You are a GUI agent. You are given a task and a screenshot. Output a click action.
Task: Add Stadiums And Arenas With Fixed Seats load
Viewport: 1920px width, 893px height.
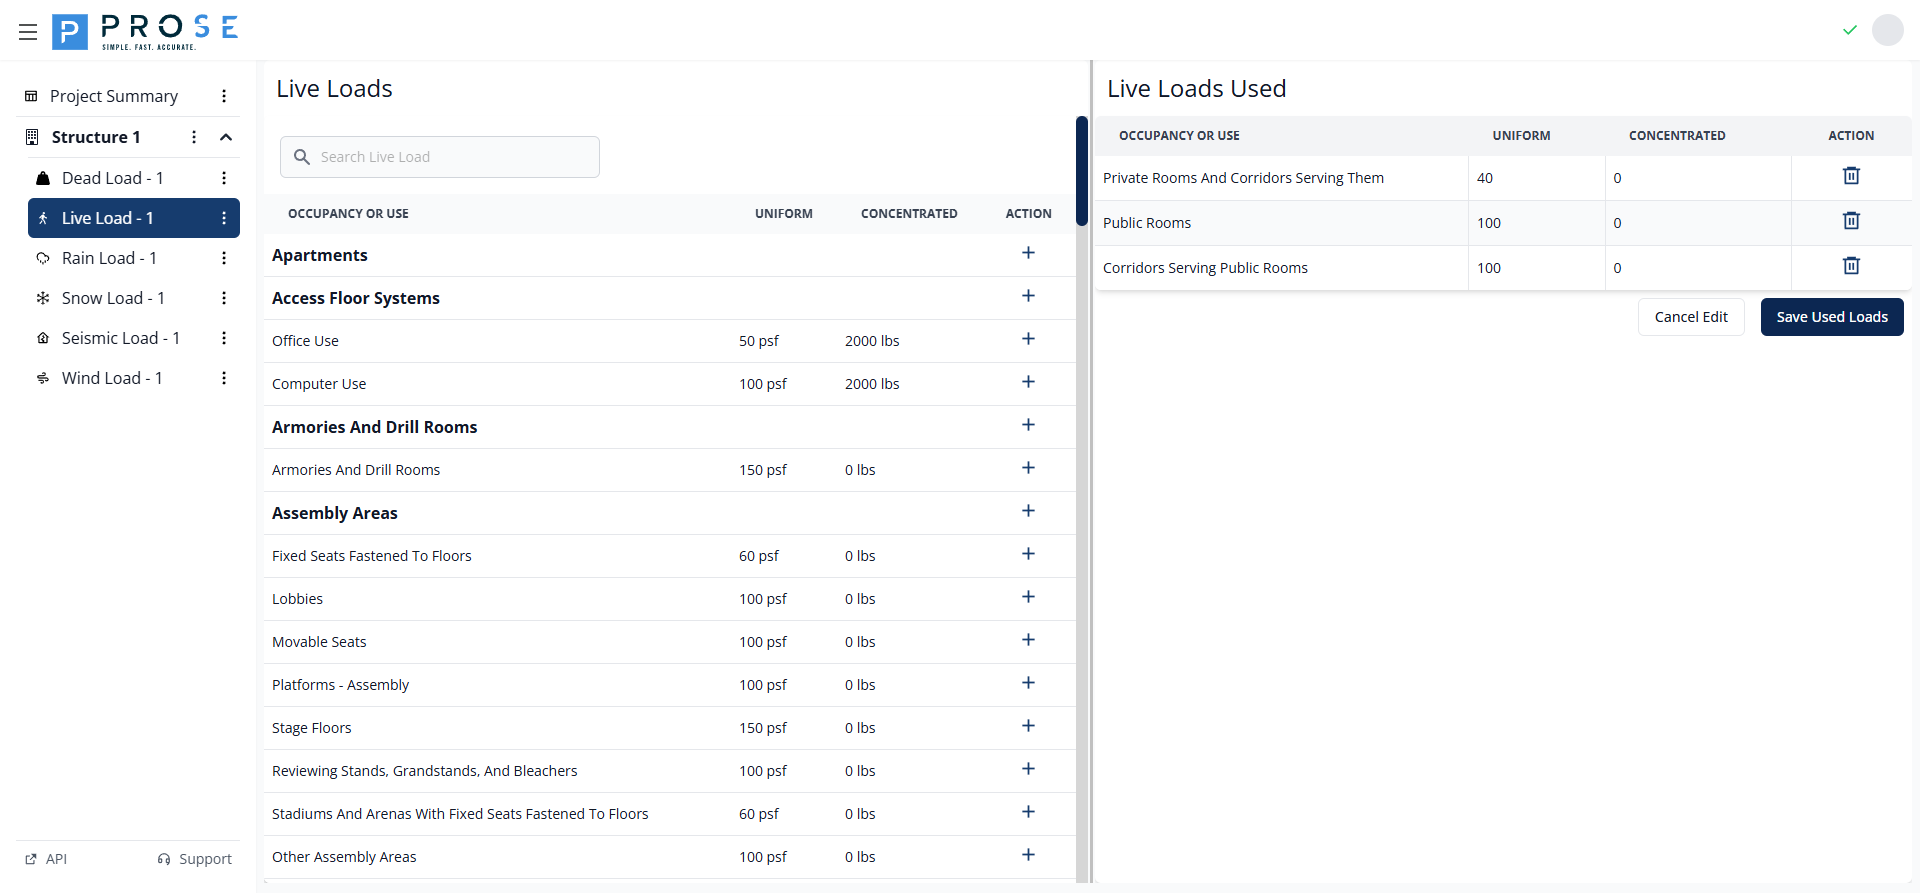click(x=1028, y=812)
